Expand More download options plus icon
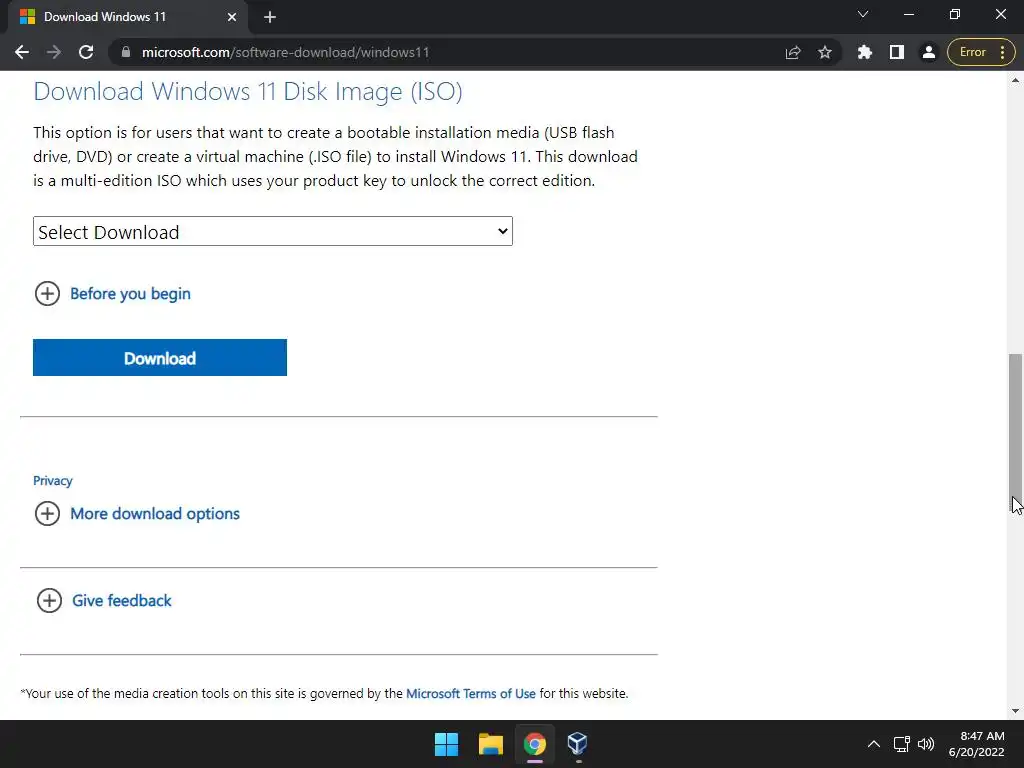Screen dimensions: 1024x768 [x=47, y=513]
